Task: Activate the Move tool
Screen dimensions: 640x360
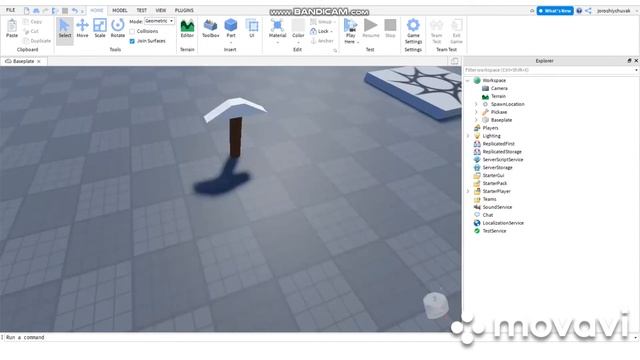Action: point(82,29)
